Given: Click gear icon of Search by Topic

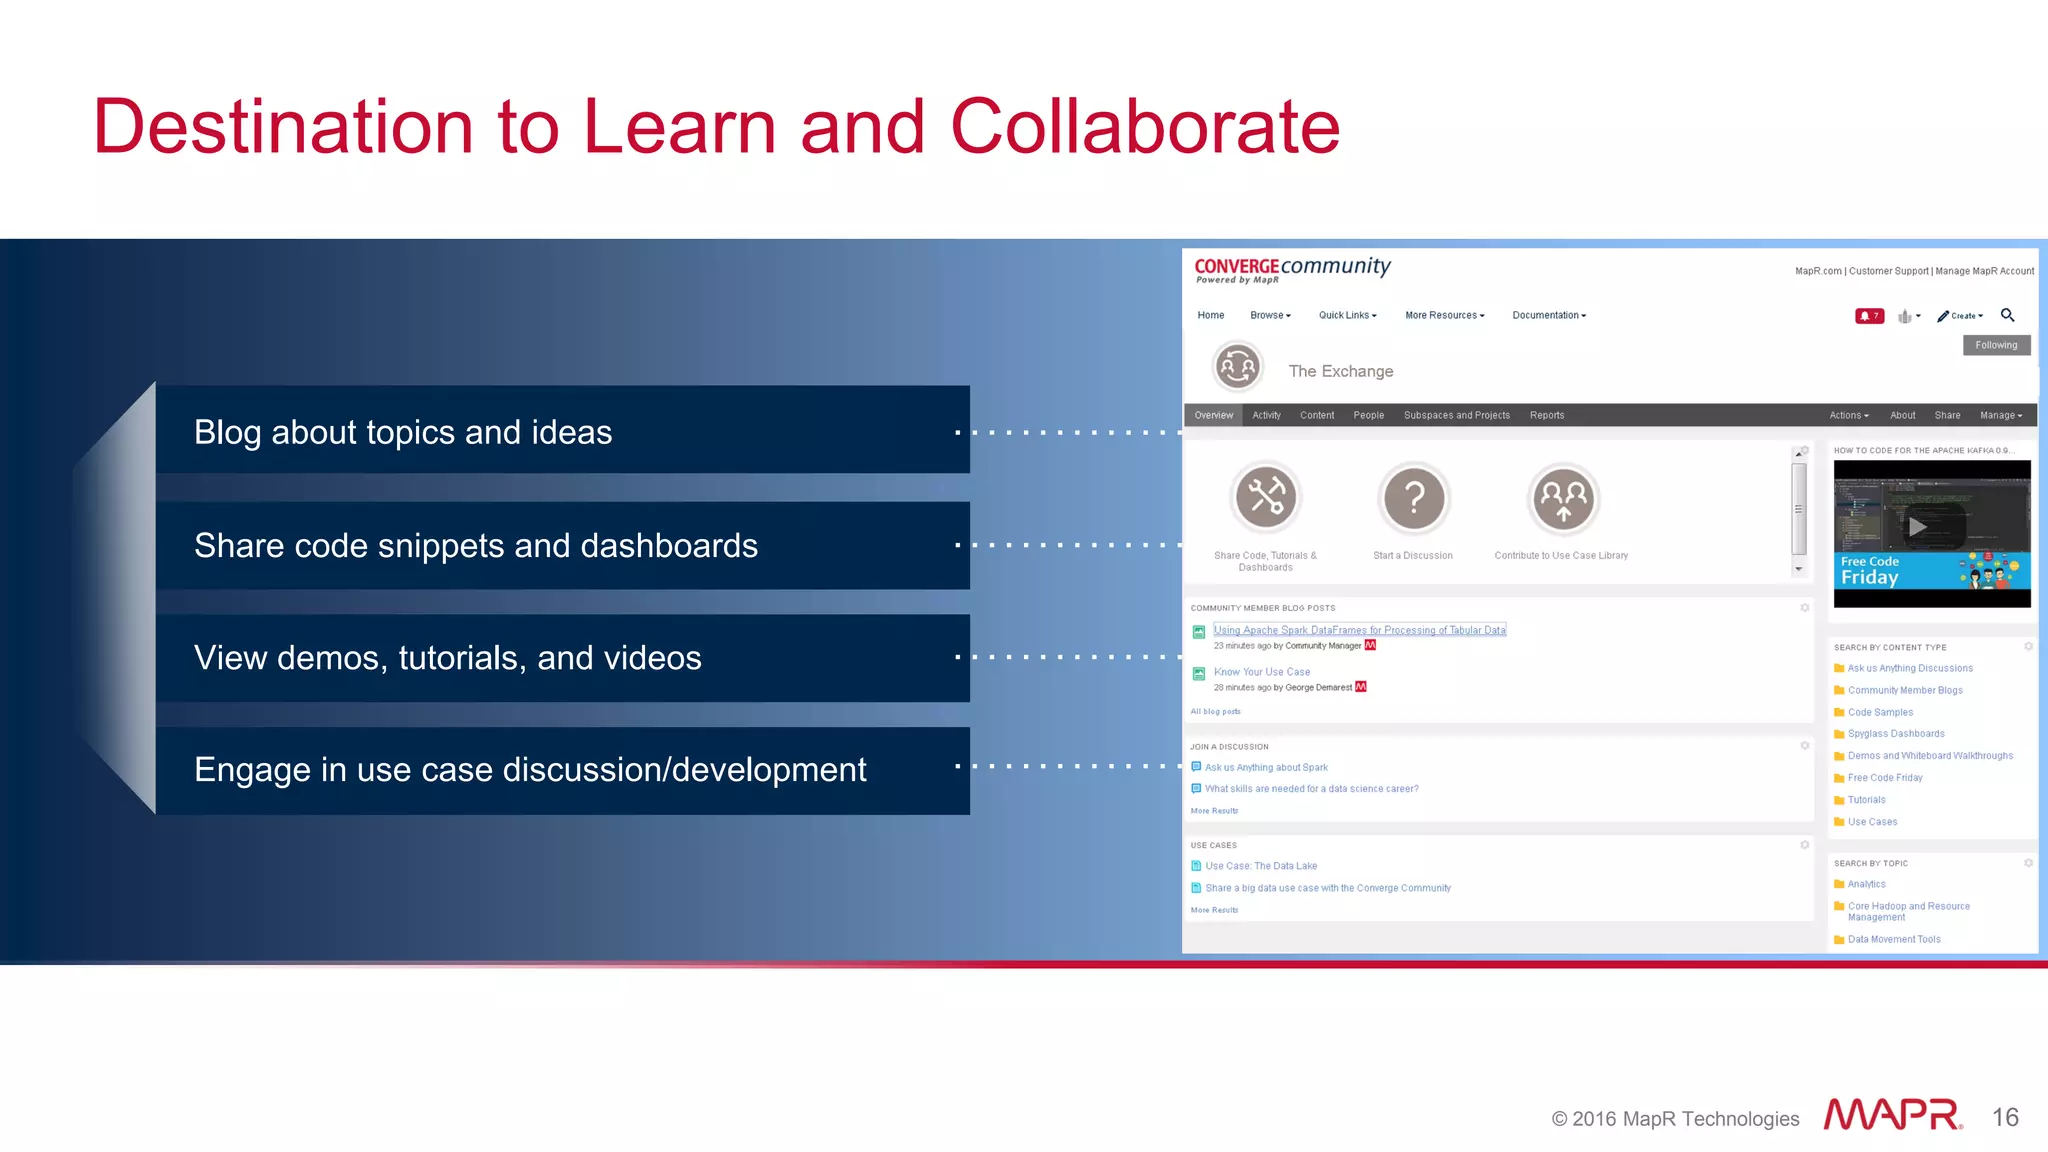Looking at the screenshot, I should pyautogui.click(x=2028, y=863).
